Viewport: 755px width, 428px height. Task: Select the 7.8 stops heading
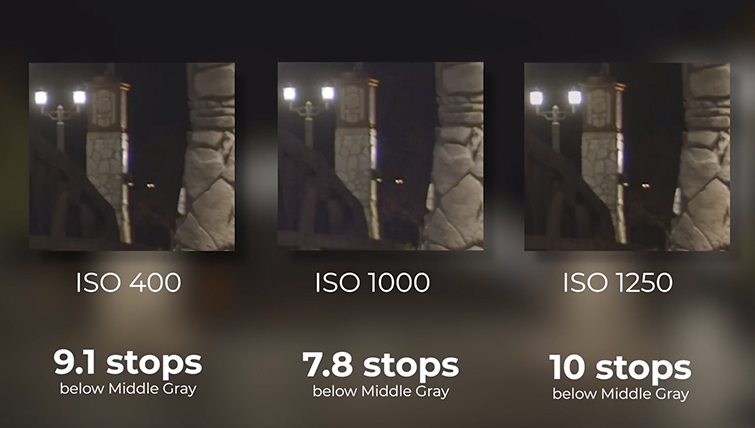(x=380, y=365)
